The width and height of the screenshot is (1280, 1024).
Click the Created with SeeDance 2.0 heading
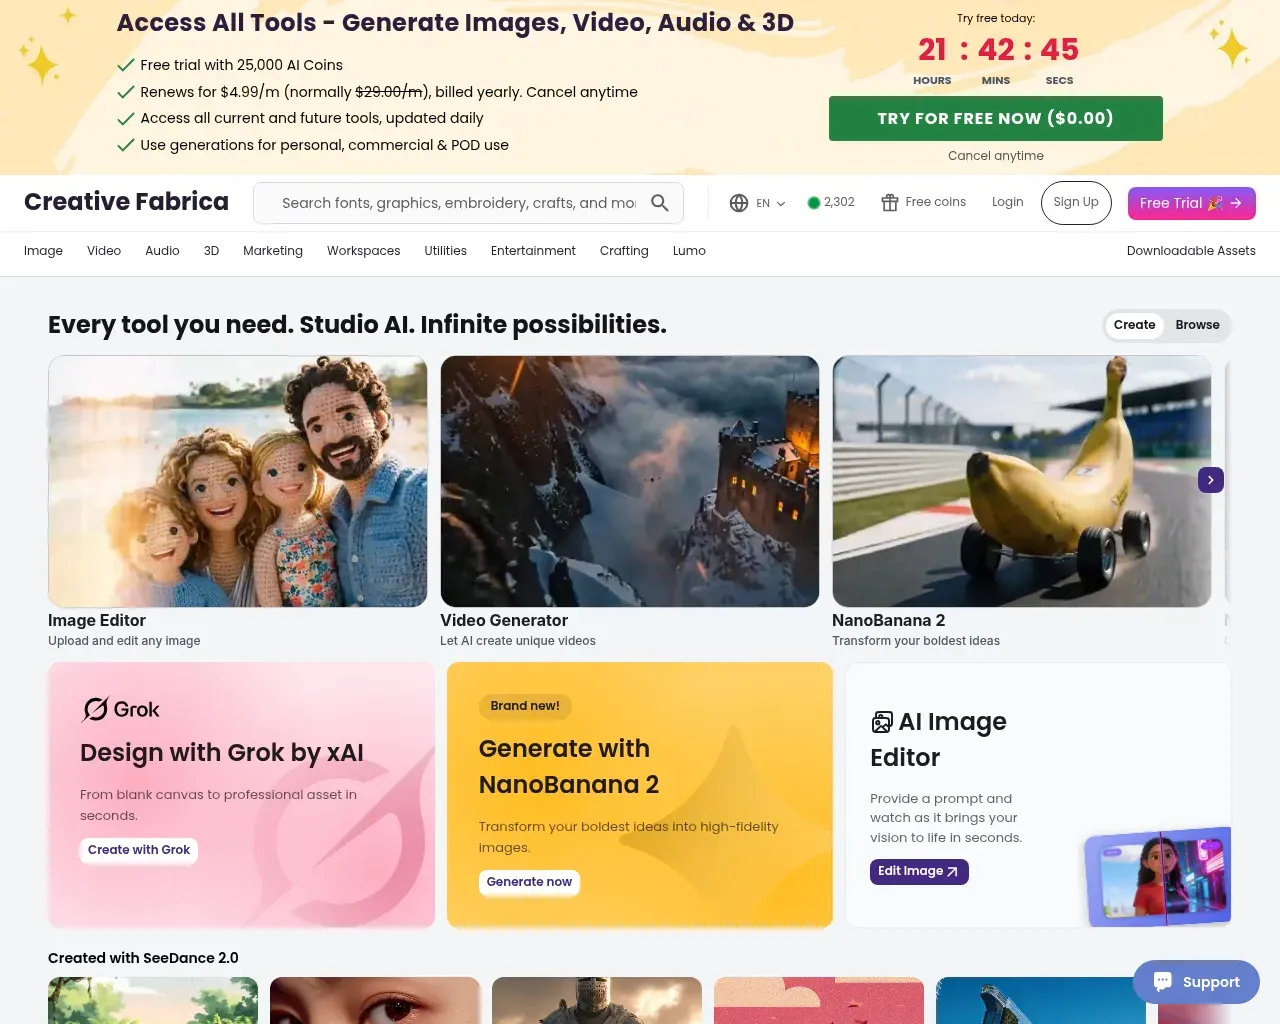[x=143, y=958]
